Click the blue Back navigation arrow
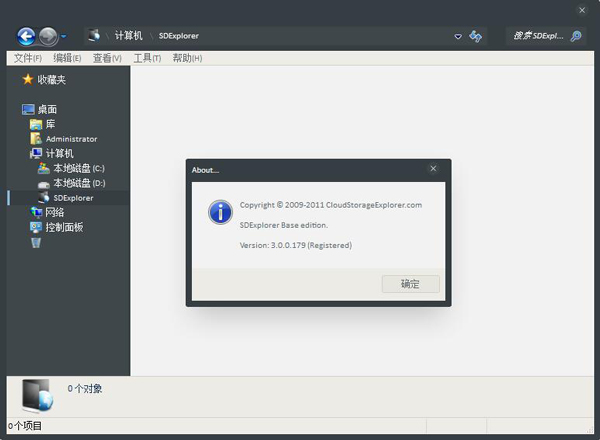The height and width of the screenshot is (440, 600). coord(26,36)
